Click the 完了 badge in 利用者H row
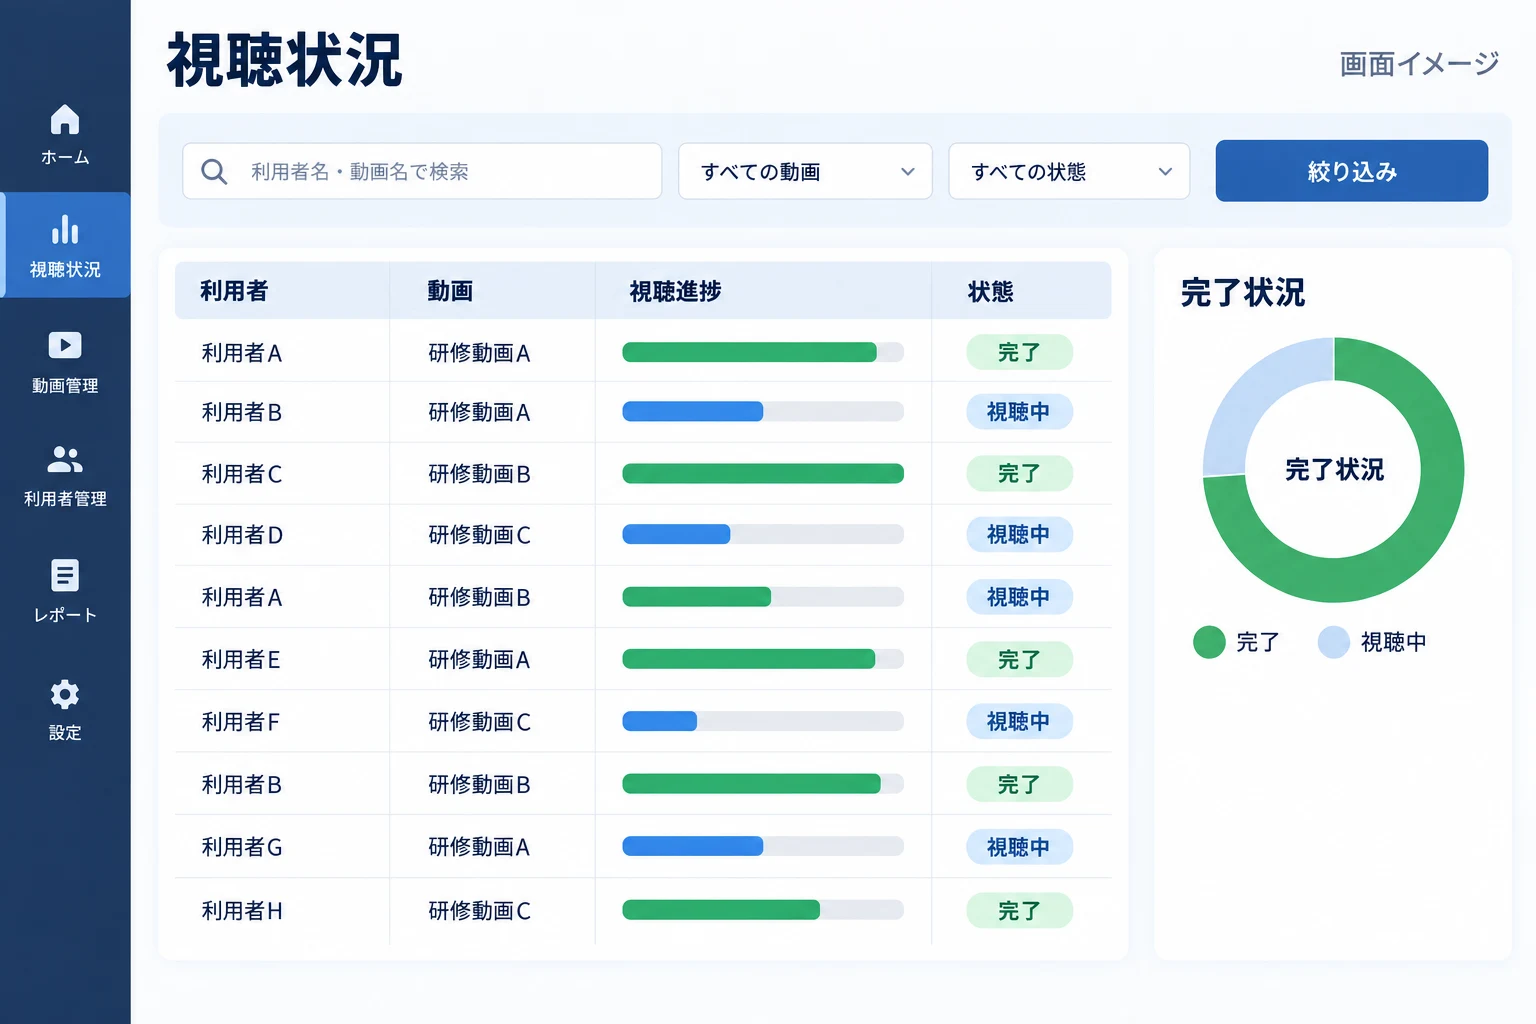Image resolution: width=1536 pixels, height=1024 pixels. tap(1019, 911)
